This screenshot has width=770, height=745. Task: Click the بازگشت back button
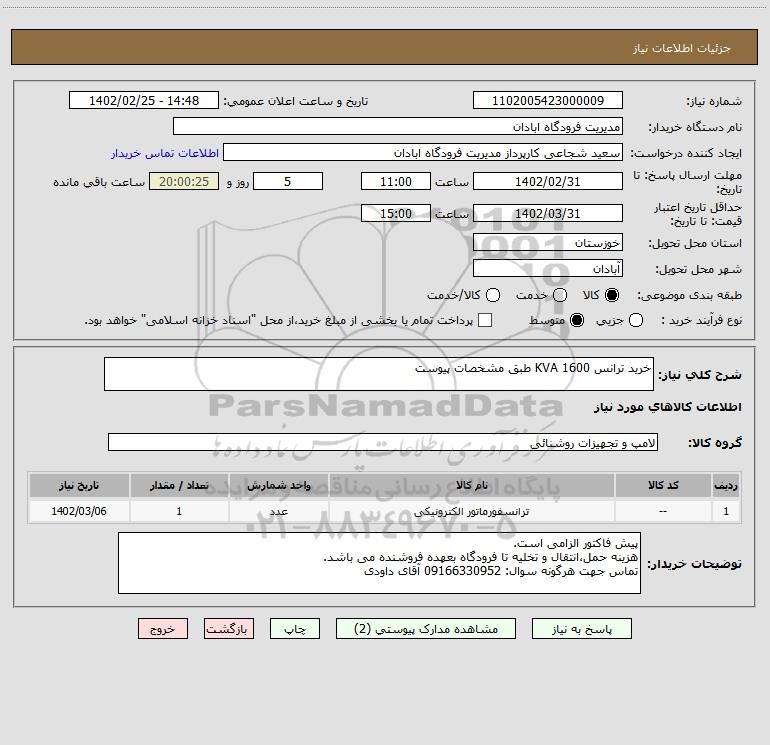(229, 629)
